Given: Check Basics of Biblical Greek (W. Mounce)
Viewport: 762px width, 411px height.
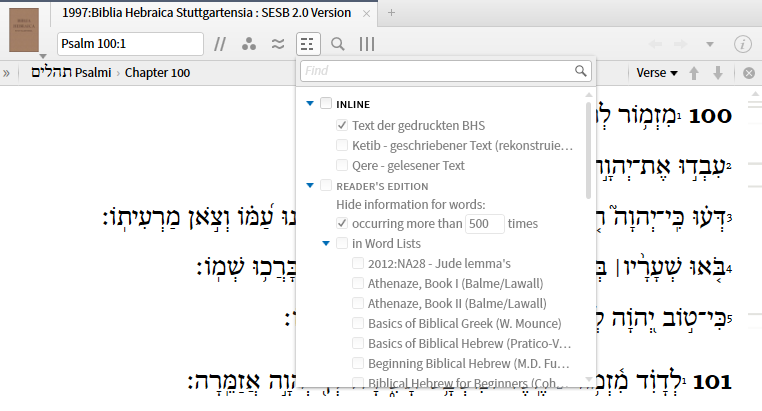Looking at the screenshot, I should click(x=358, y=323).
